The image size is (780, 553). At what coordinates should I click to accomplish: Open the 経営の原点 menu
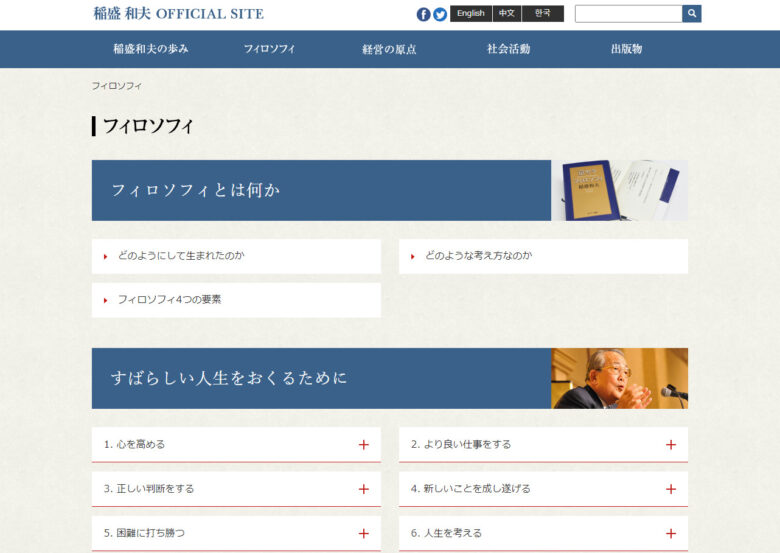(x=389, y=49)
